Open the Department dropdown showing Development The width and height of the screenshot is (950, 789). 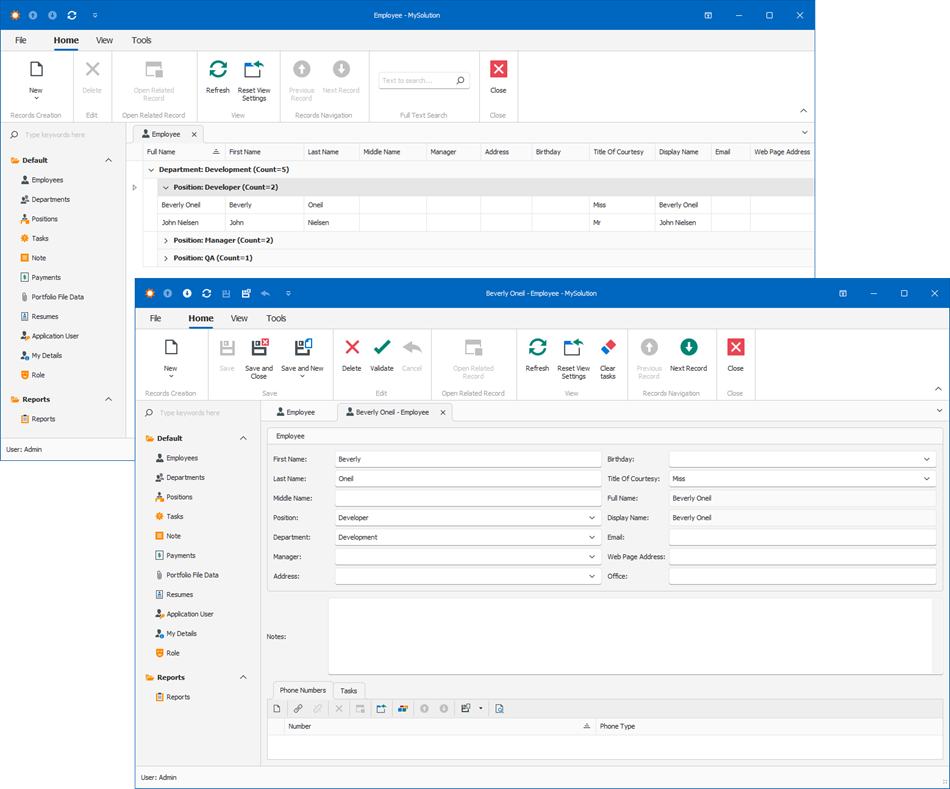pos(592,537)
